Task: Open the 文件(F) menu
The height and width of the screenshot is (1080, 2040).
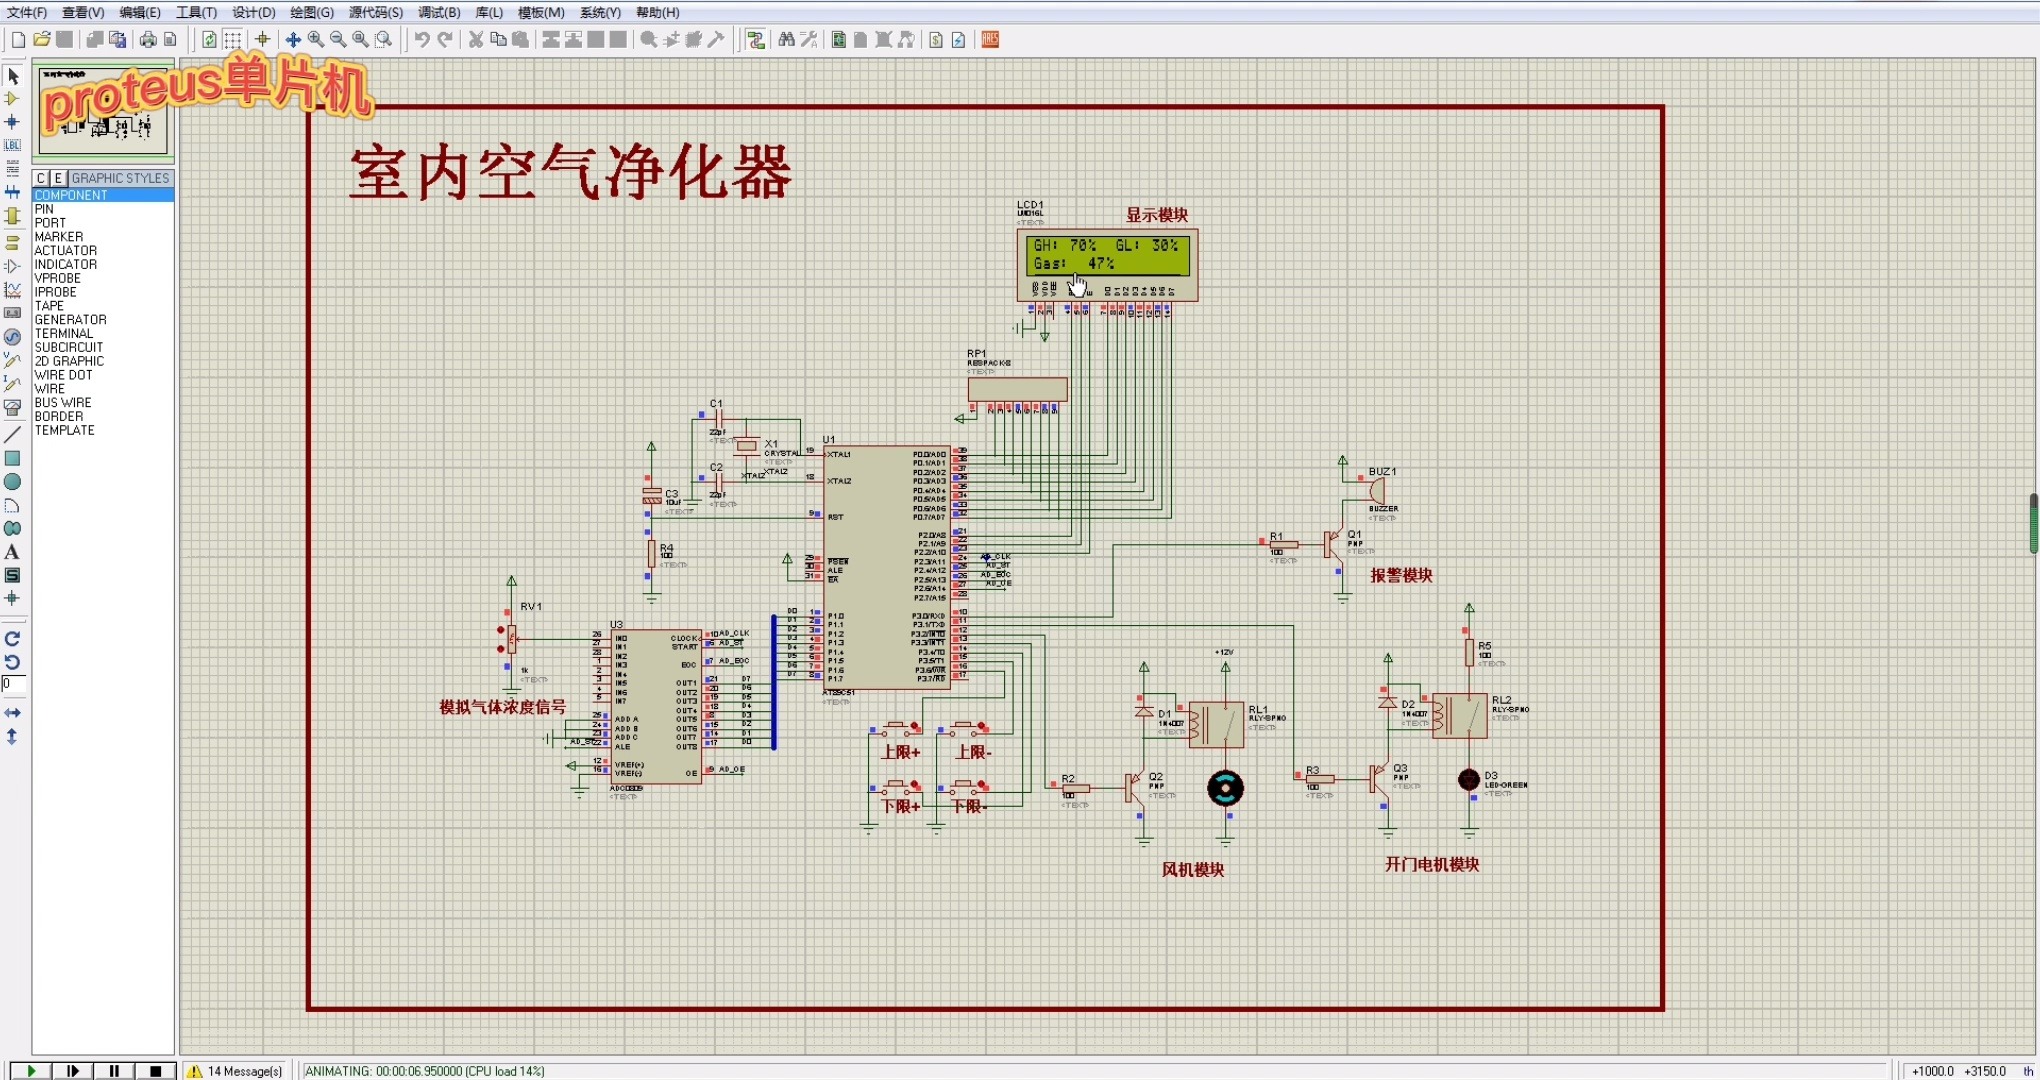Action: [27, 12]
